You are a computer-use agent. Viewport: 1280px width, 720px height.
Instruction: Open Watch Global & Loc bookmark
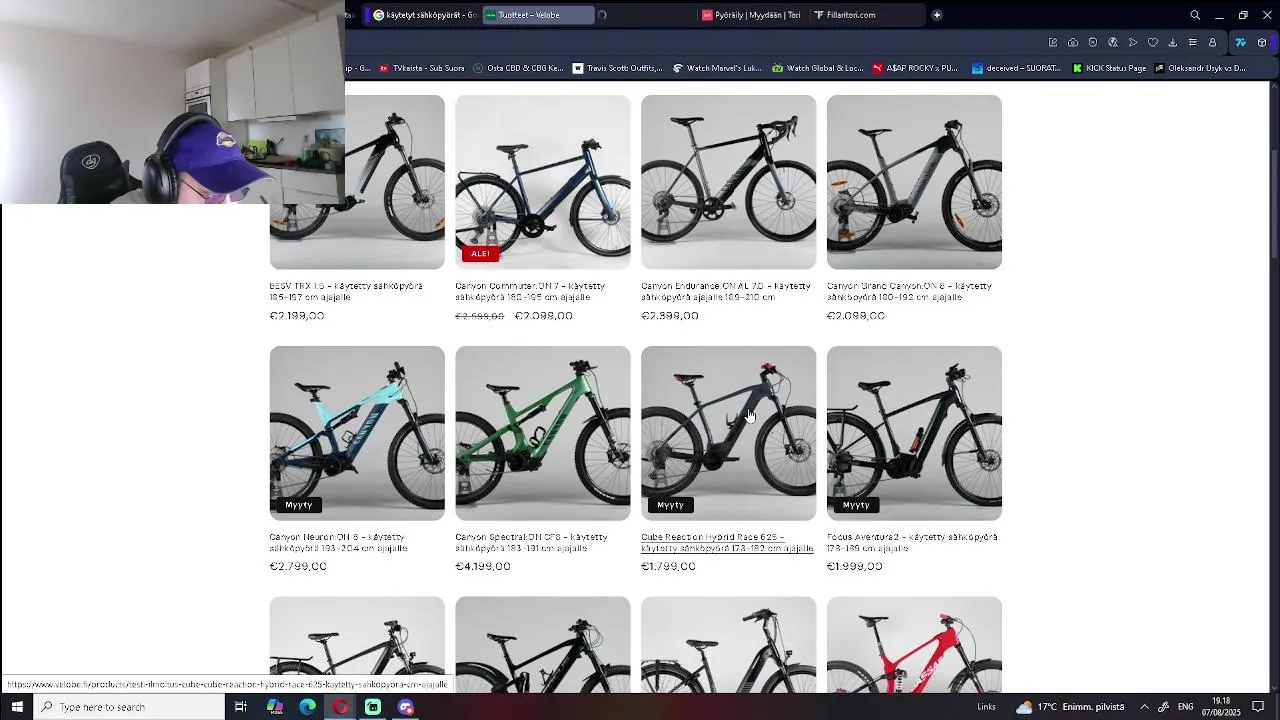tap(817, 68)
